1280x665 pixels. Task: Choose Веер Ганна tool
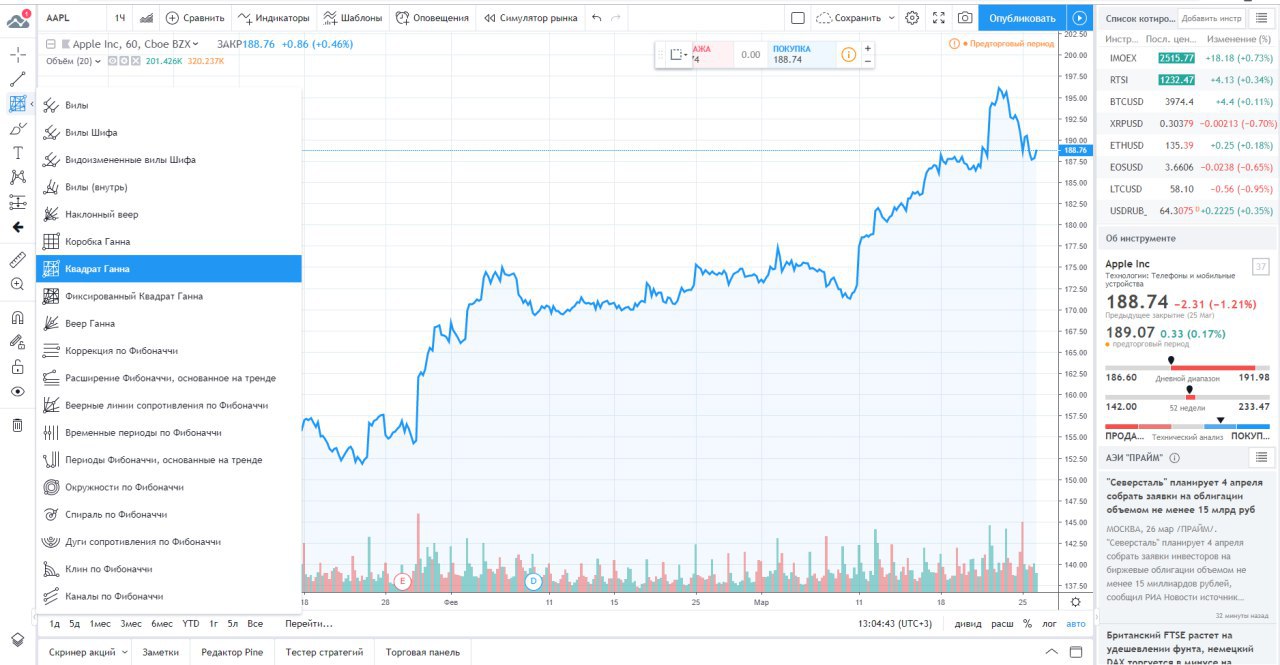pos(168,324)
